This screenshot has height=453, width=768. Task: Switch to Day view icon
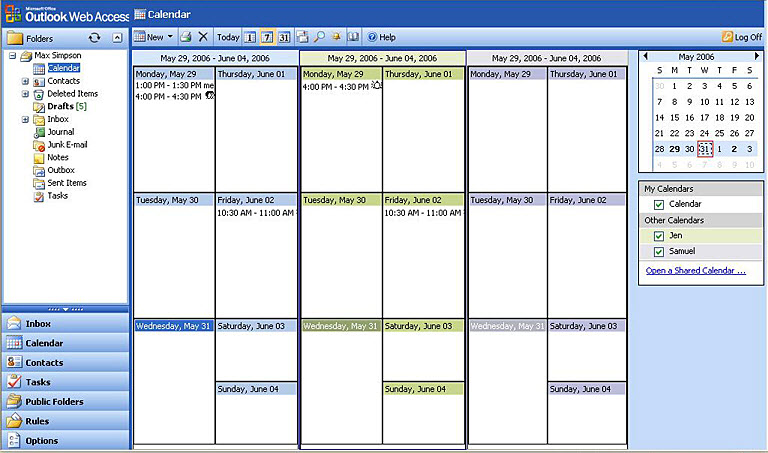250,37
